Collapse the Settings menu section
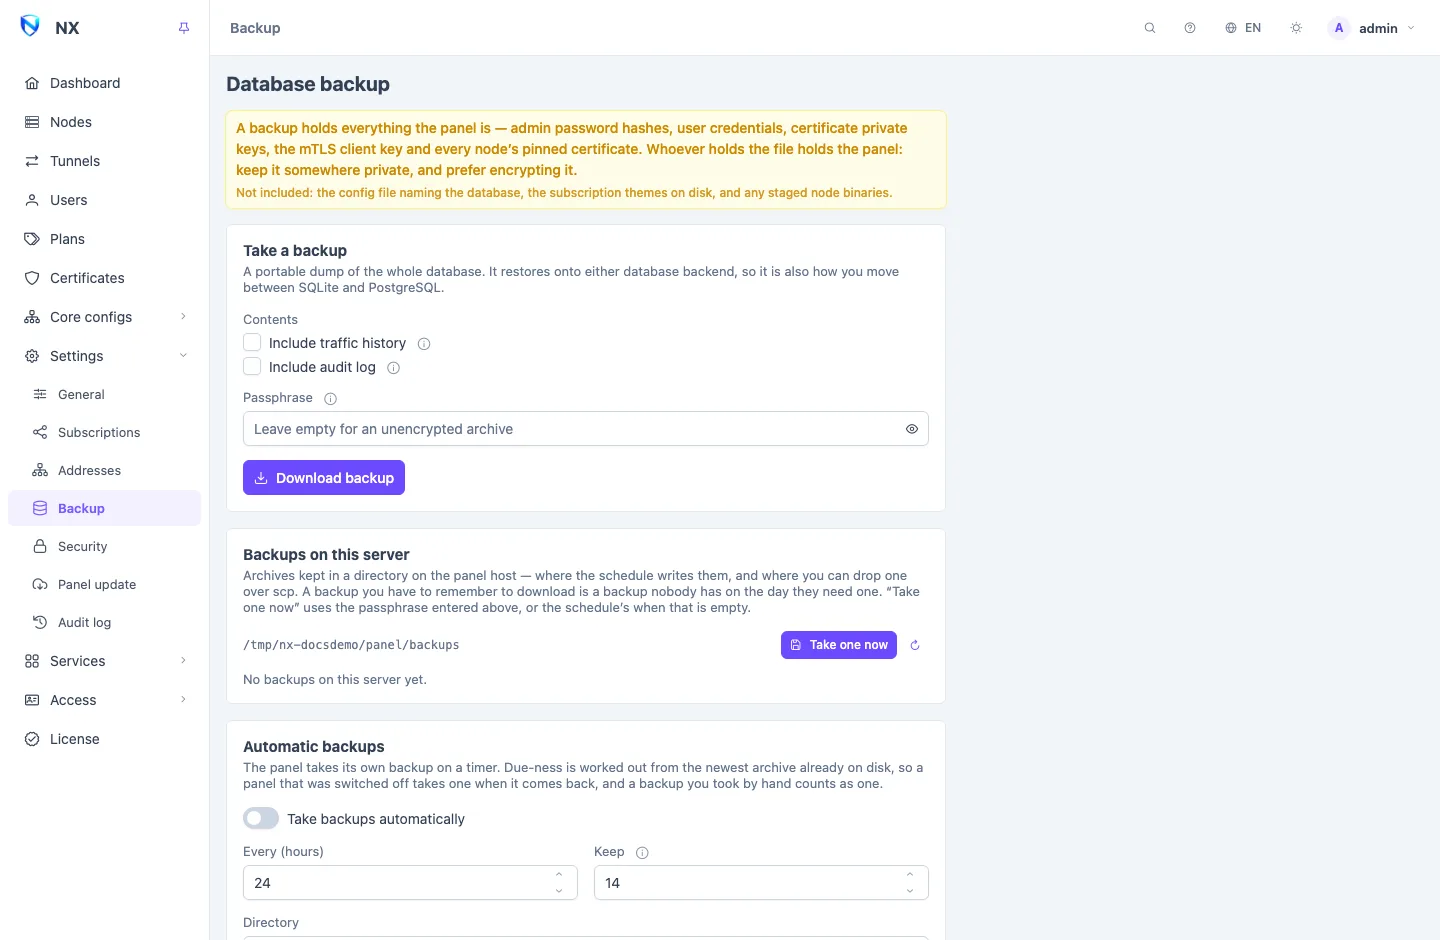Viewport: 1440px width, 940px height. click(x=104, y=356)
